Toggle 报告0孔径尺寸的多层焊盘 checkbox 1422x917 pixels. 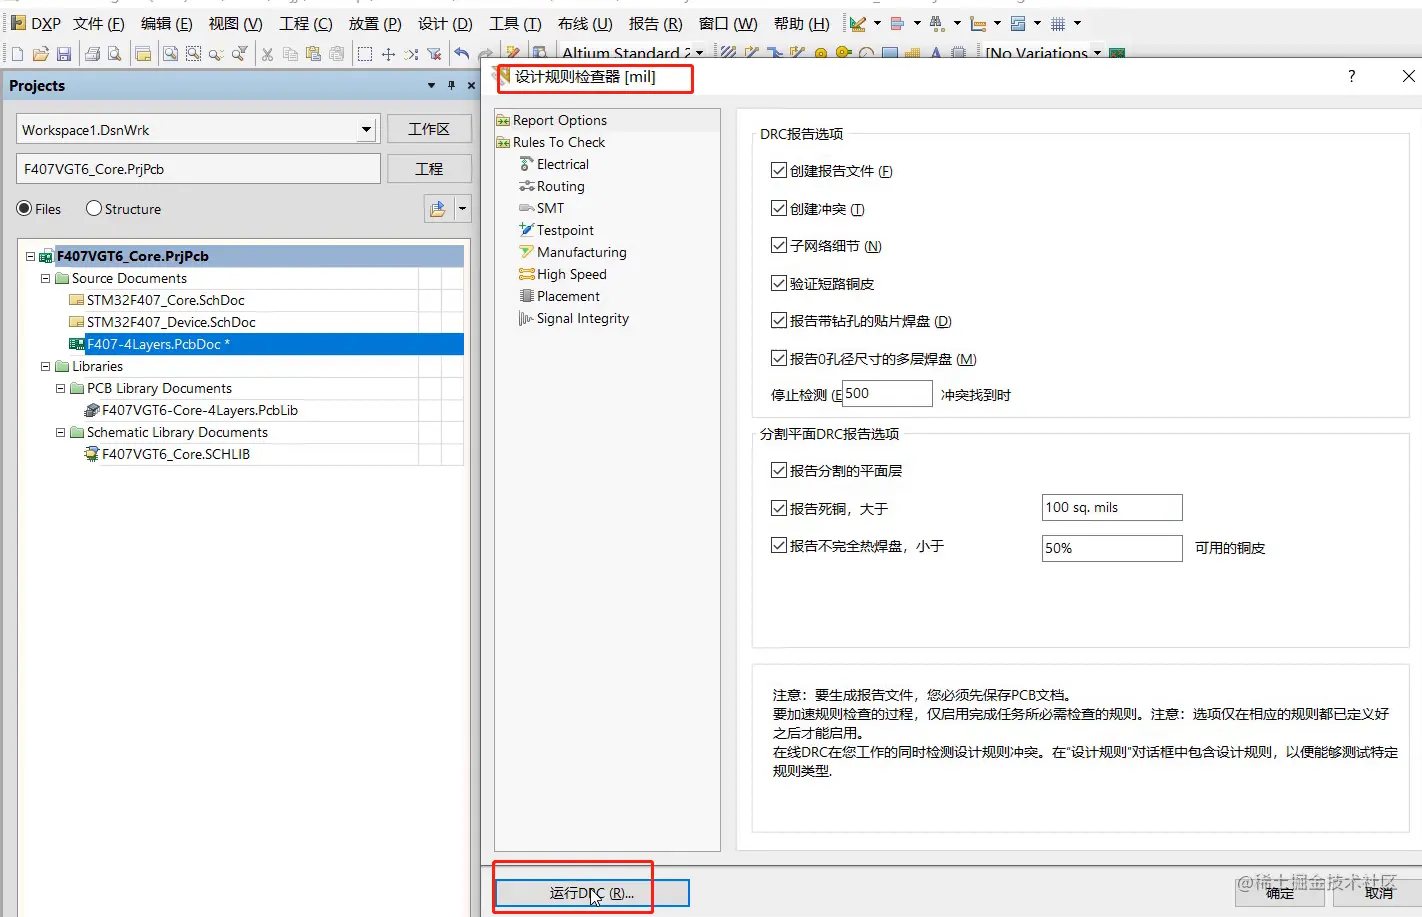tap(778, 358)
